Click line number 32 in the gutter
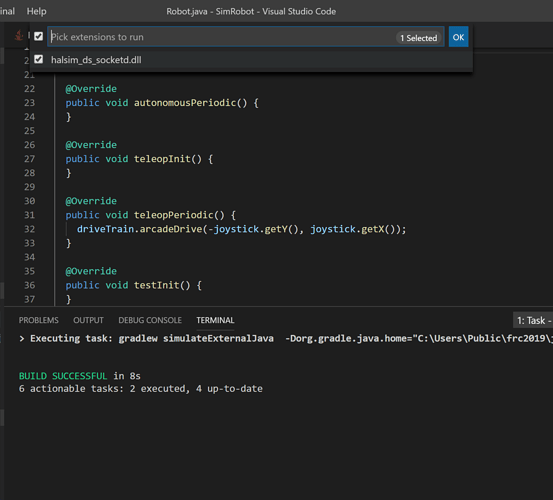553x500 pixels. 30,229
